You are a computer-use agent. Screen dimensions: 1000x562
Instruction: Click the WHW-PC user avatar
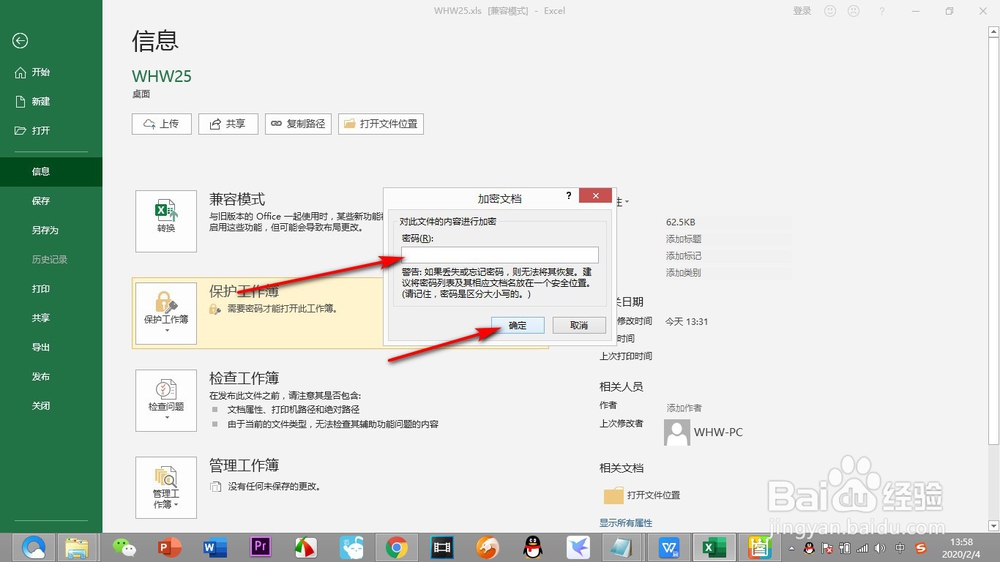pyautogui.click(x=677, y=432)
